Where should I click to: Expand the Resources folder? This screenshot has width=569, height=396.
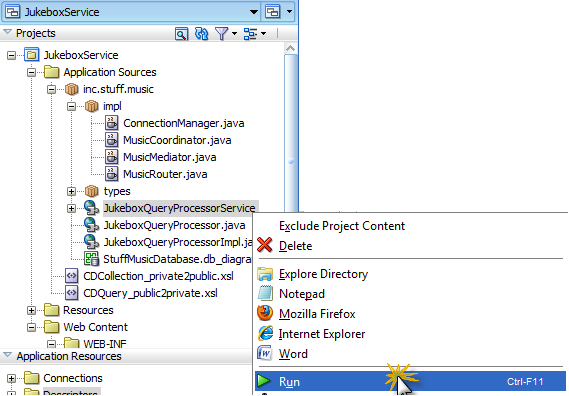tap(32, 310)
